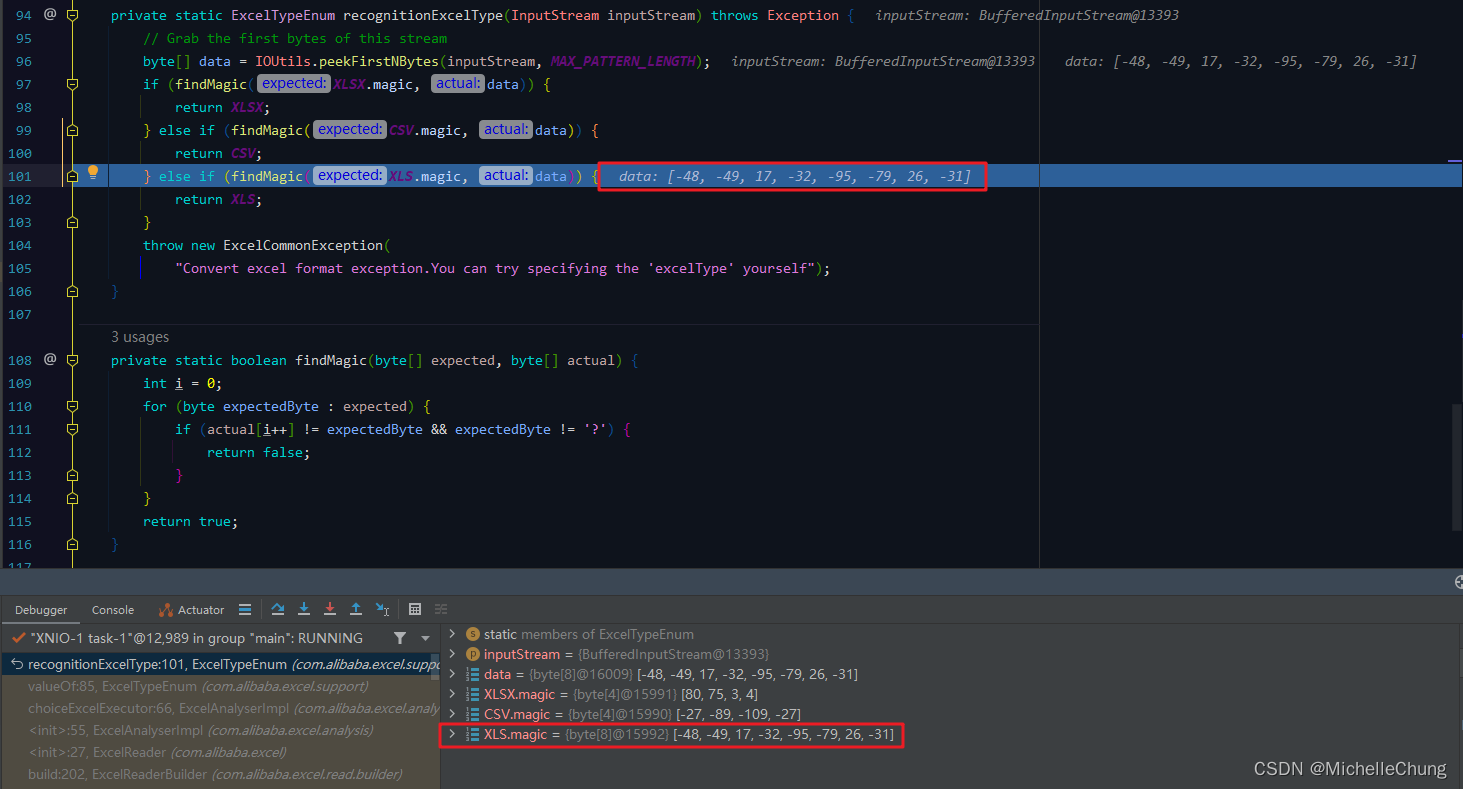Click "return CSV;" on line 100
This screenshot has height=789, width=1463.
219,153
